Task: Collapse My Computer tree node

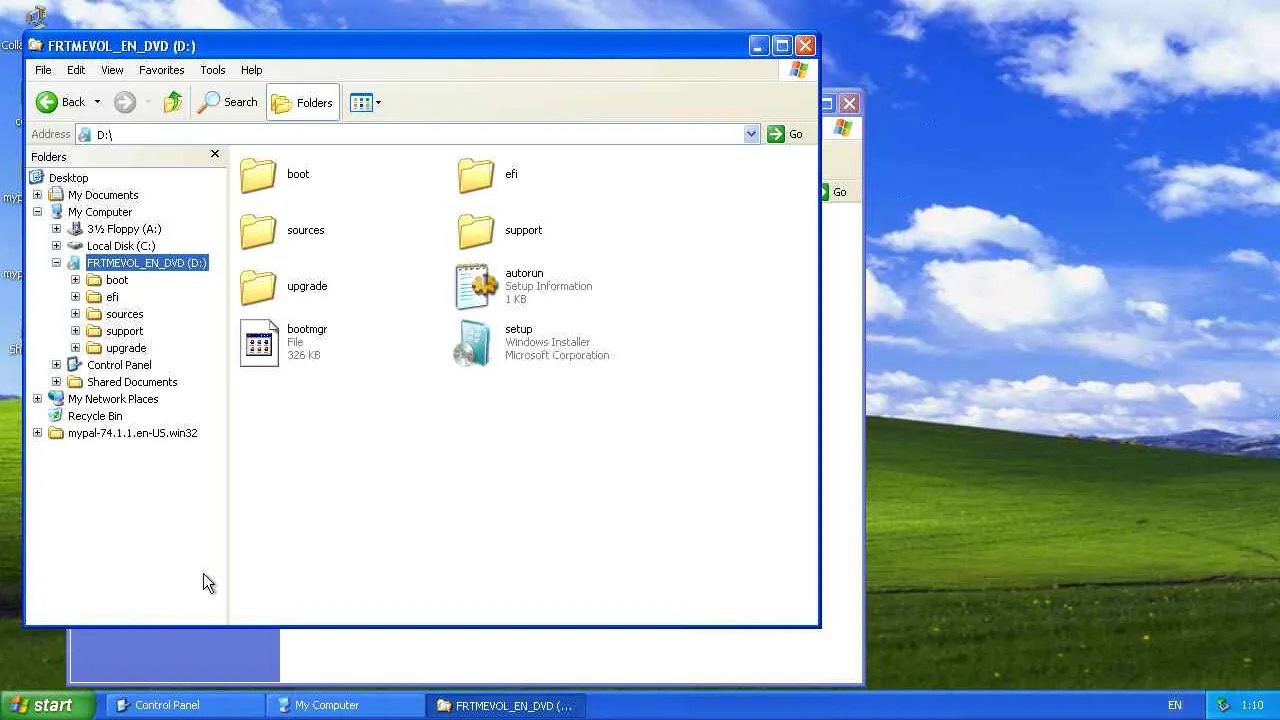Action: [37, 212]
